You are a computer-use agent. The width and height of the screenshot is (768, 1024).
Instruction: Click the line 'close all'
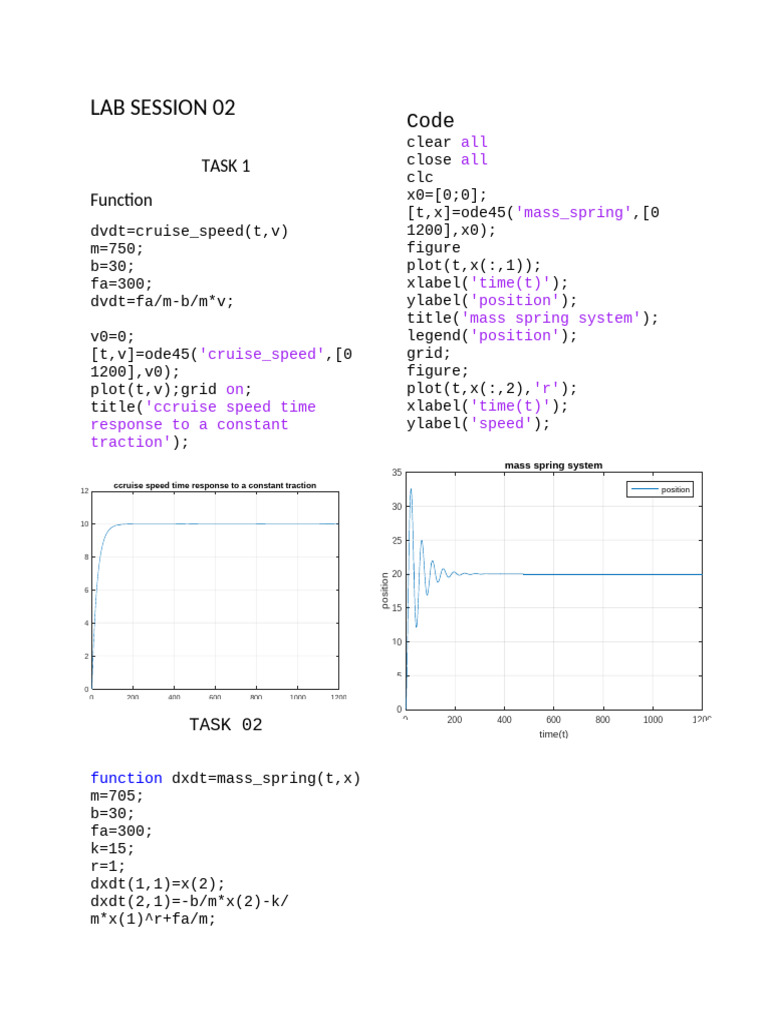click(x=447, y=160)
